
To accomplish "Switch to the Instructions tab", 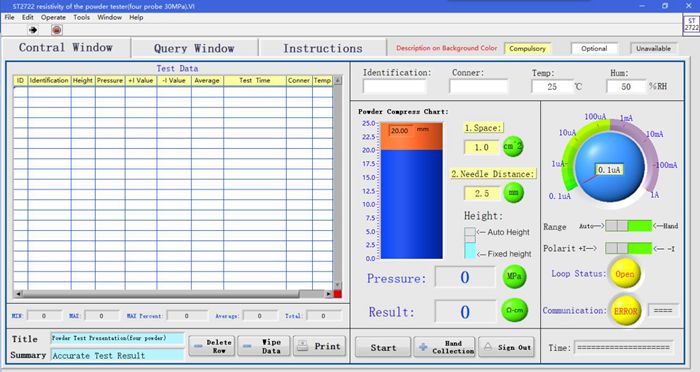I will pyautogui.click(x=323, y=48).
